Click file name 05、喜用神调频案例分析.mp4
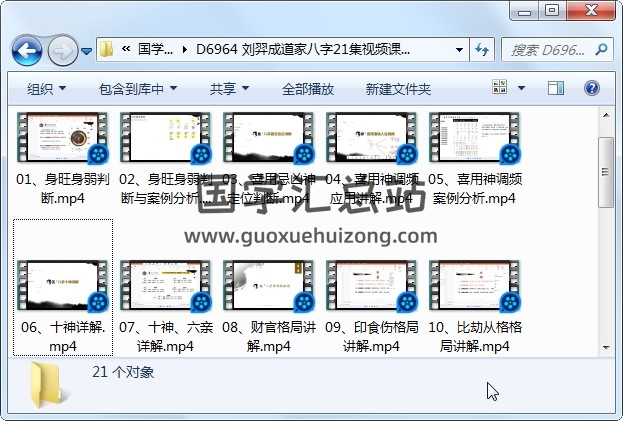This screenshot has height=421, width=623. (475, 189)
